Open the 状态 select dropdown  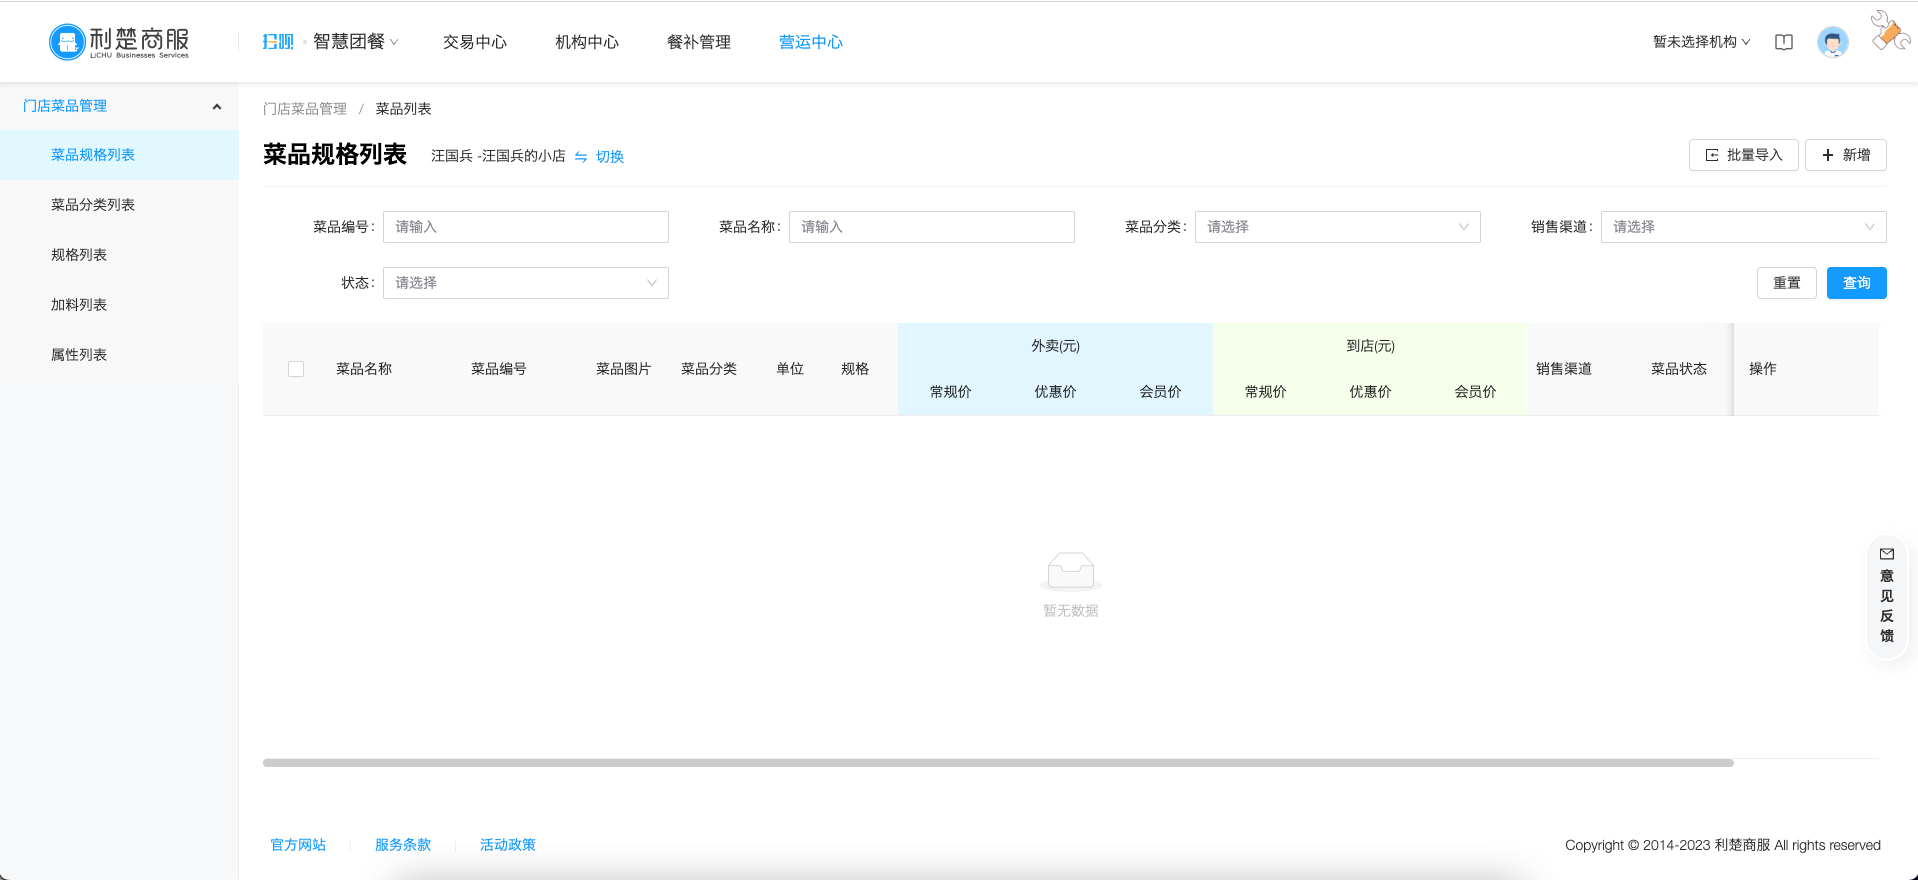coord(525,283)
